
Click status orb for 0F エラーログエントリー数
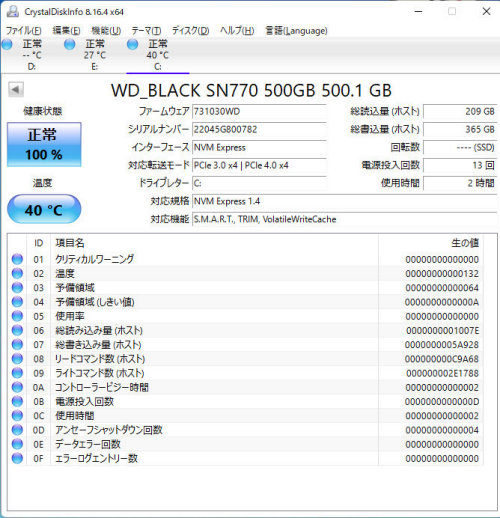(17, 458)
